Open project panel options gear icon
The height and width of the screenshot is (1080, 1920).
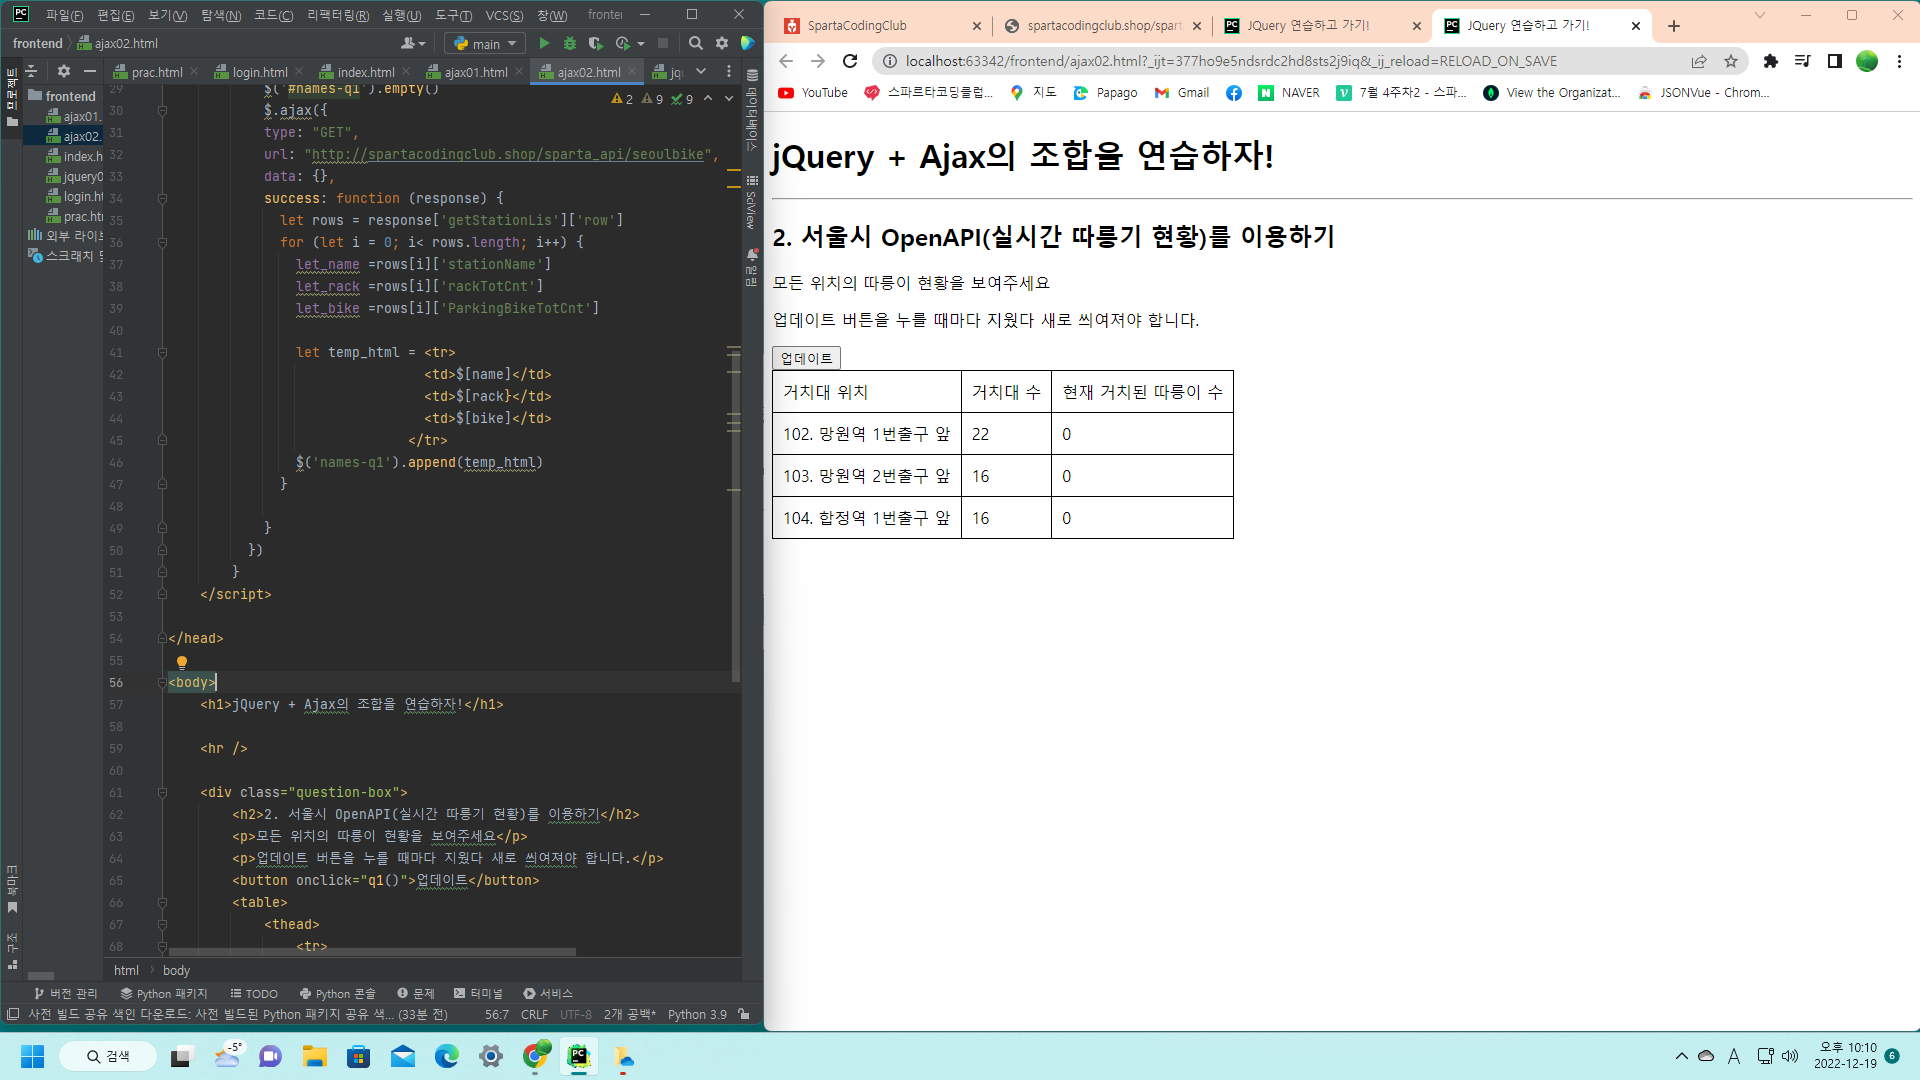coord(64,71)
